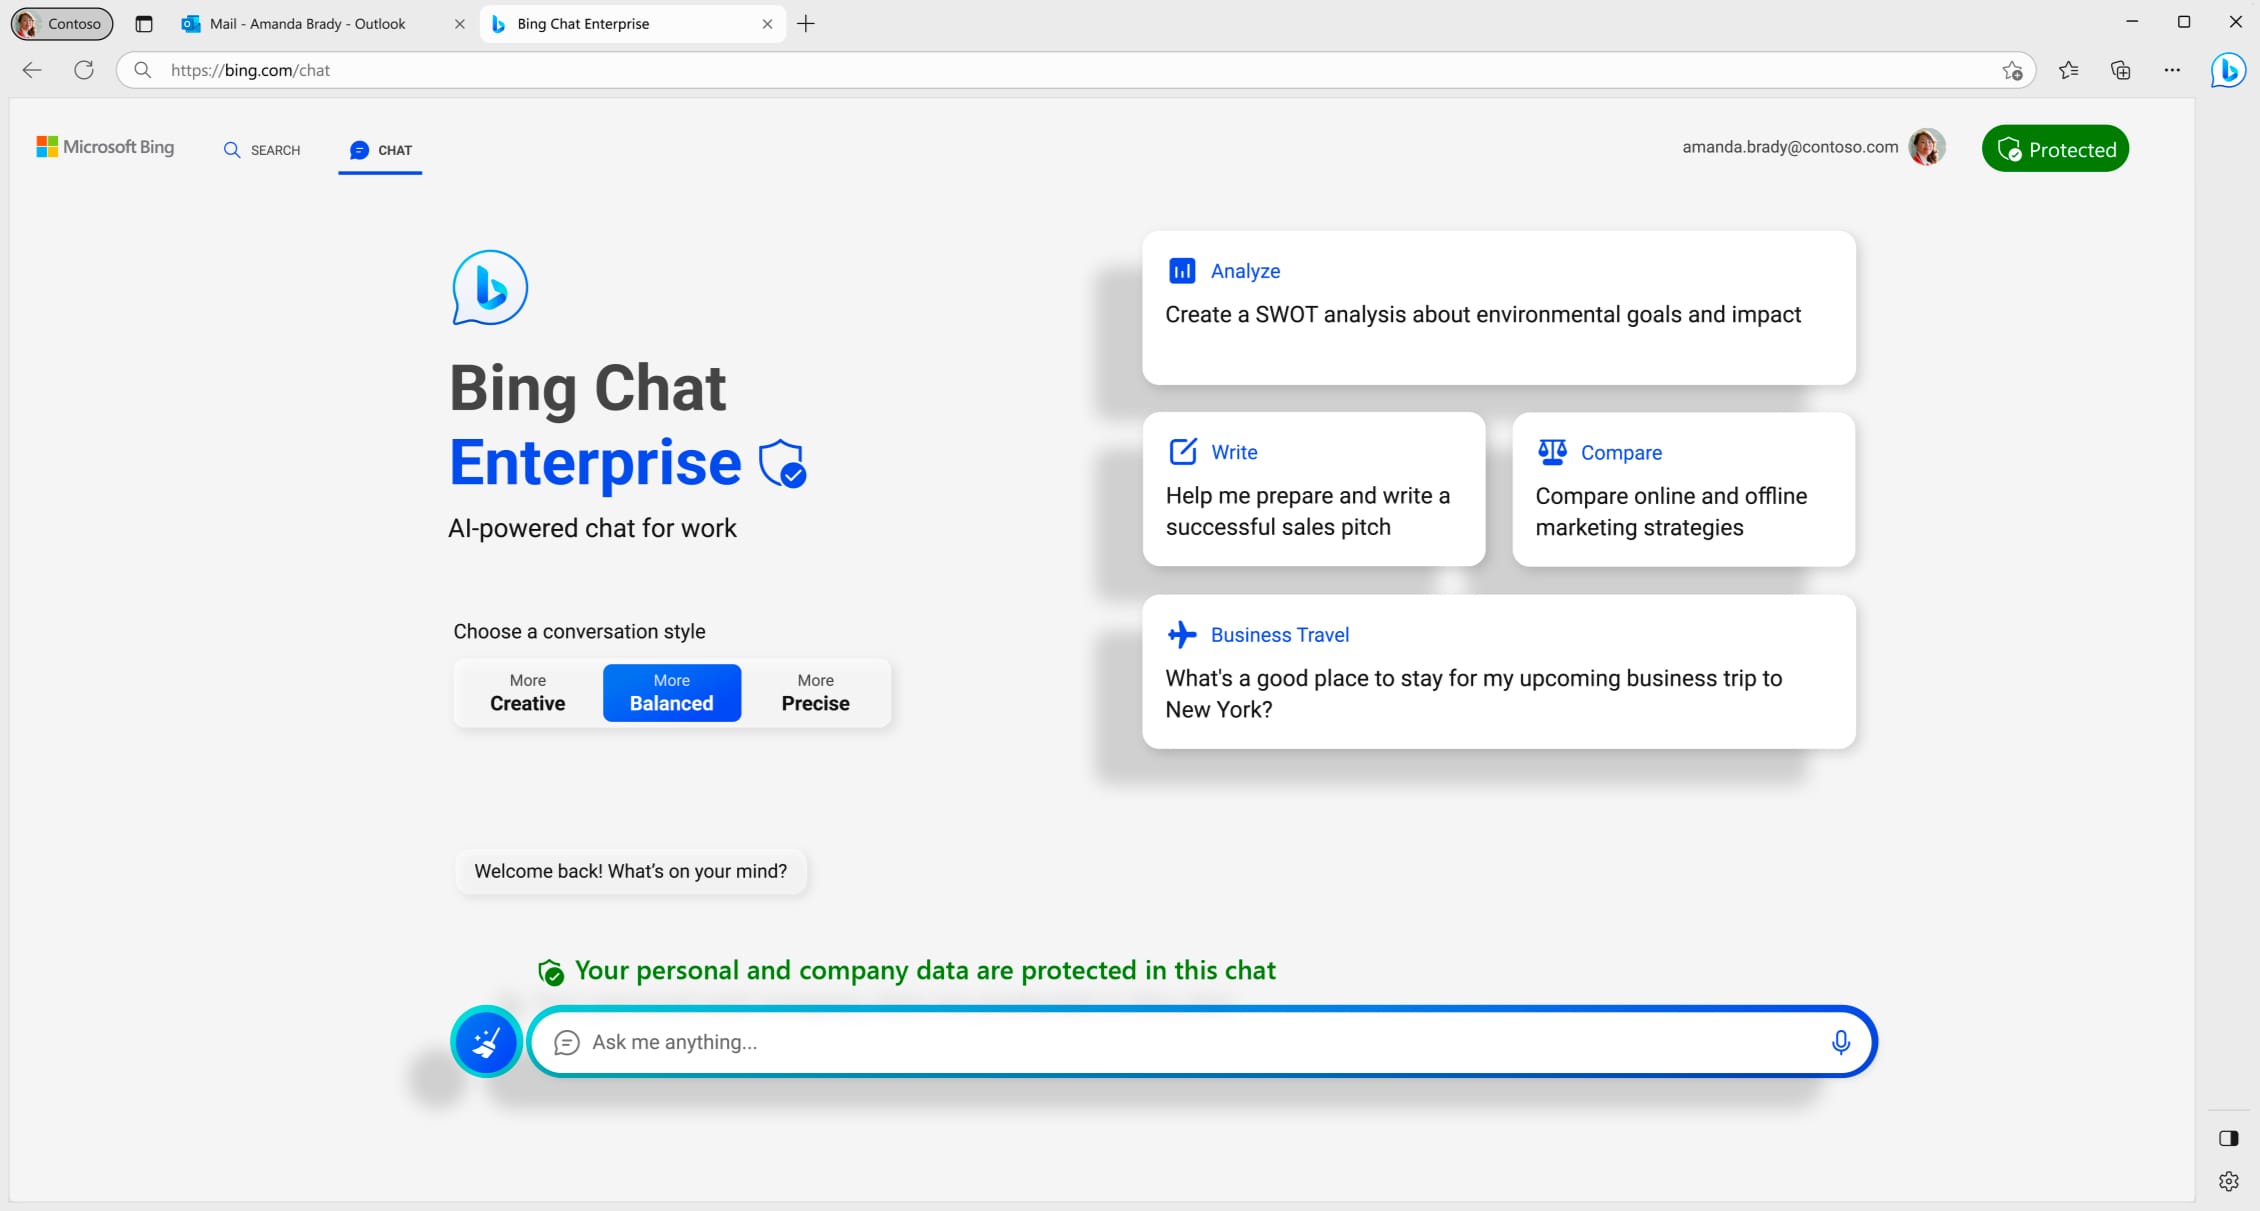Add this page to favorites
This screenshot has width=2260, height=1211.
[2012, 70]
